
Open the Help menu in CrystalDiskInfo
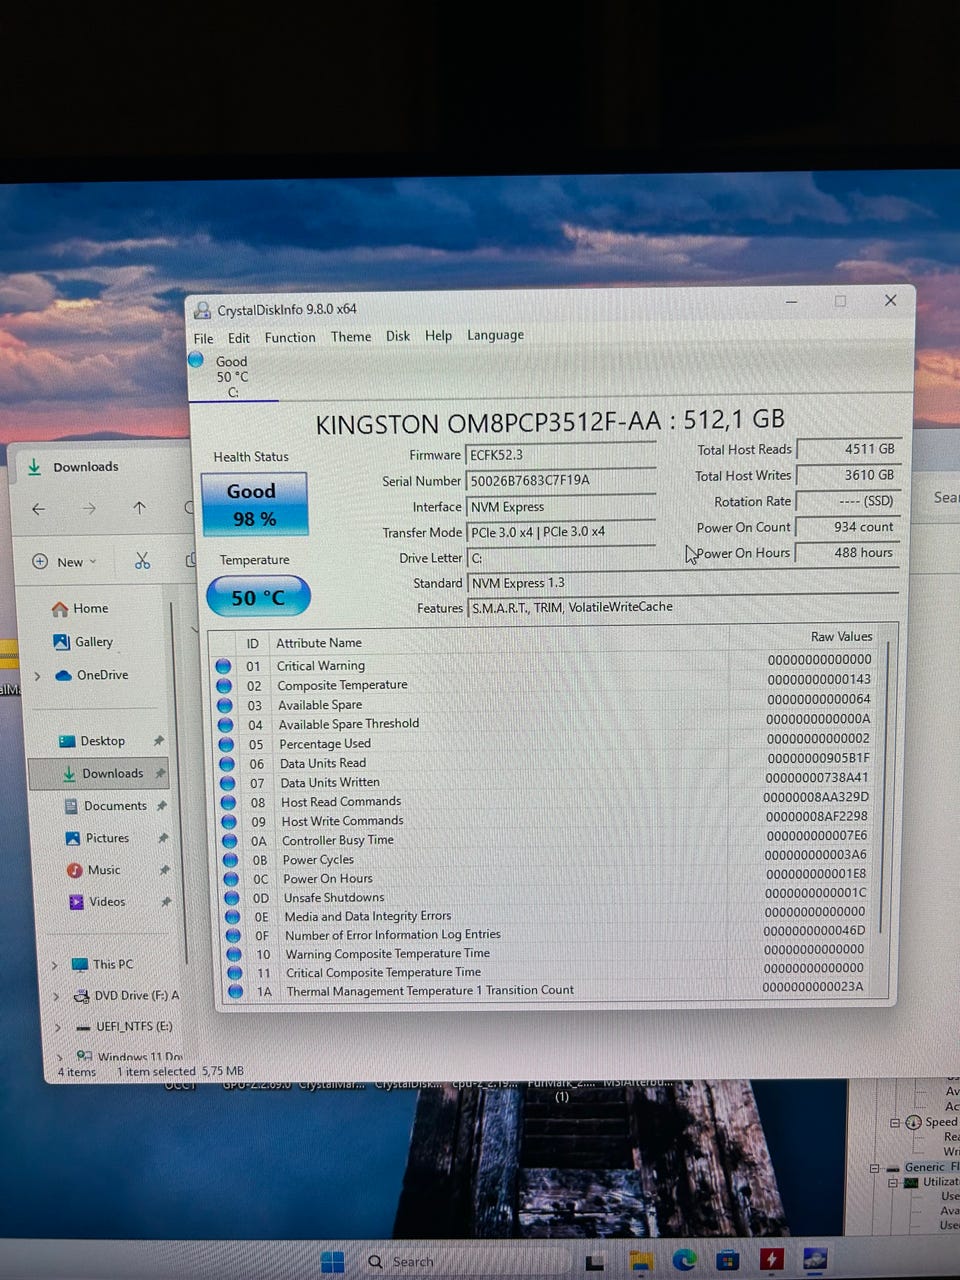click(438, 335)
